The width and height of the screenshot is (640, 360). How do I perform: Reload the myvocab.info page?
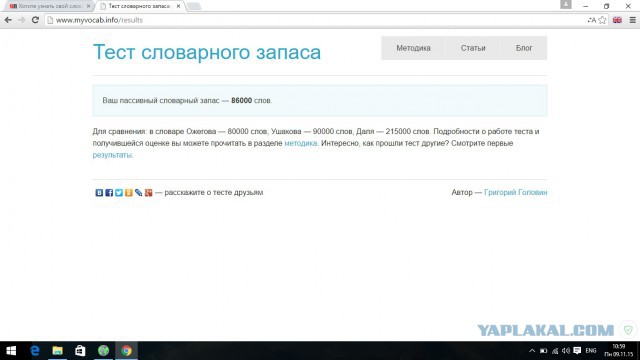[35, 20]
